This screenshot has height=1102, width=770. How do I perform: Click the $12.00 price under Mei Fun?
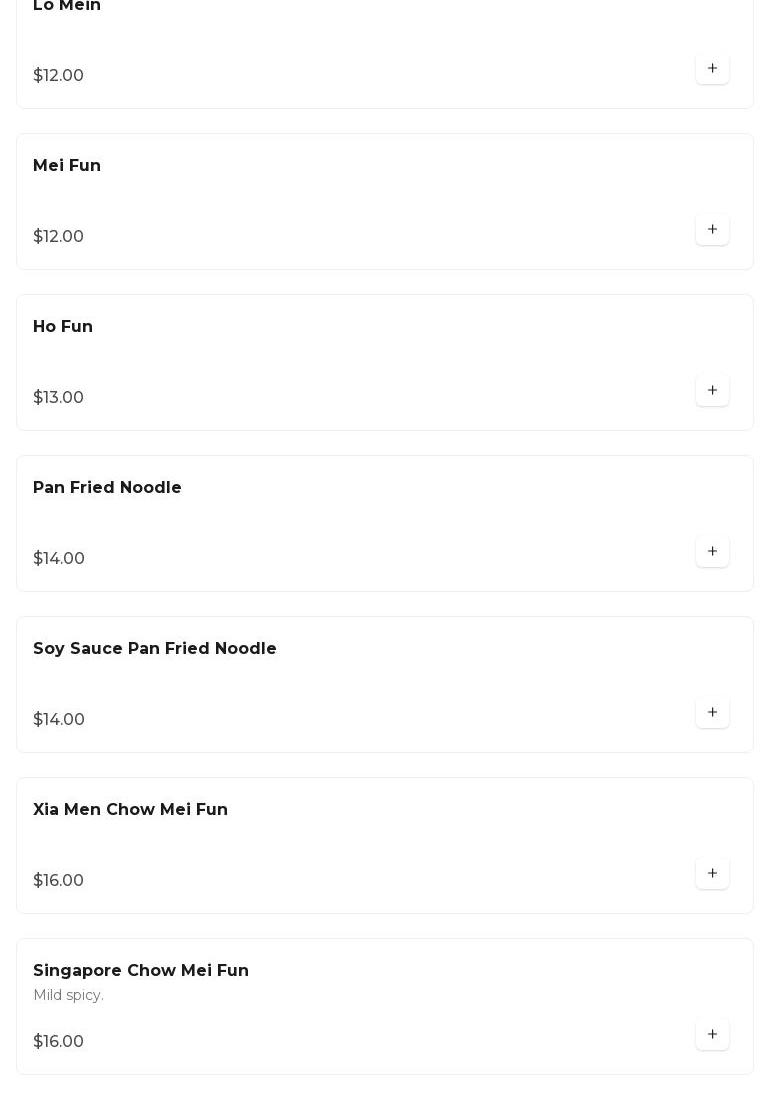(x=58, y=237)
